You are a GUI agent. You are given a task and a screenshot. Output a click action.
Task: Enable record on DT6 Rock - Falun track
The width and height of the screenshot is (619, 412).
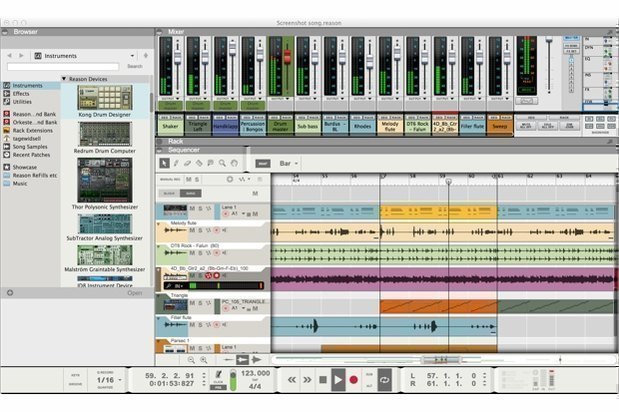pos(216,253)
